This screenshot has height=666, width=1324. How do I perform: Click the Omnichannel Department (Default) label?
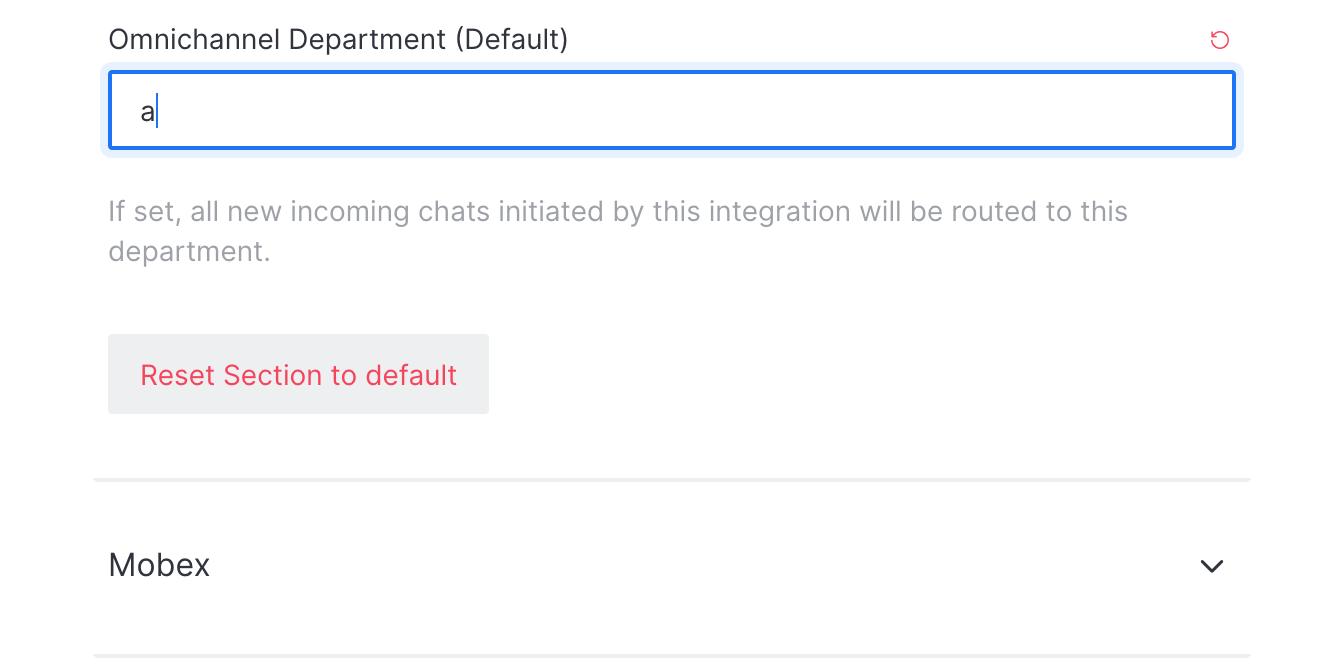[338, 40]
